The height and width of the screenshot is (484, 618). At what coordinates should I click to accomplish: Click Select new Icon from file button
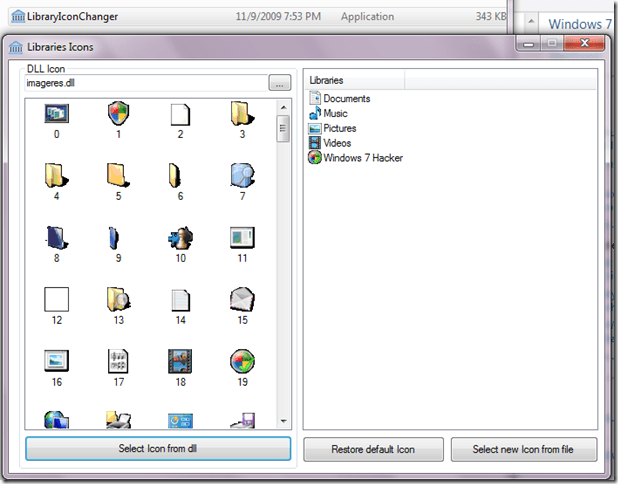pos(524,449)
